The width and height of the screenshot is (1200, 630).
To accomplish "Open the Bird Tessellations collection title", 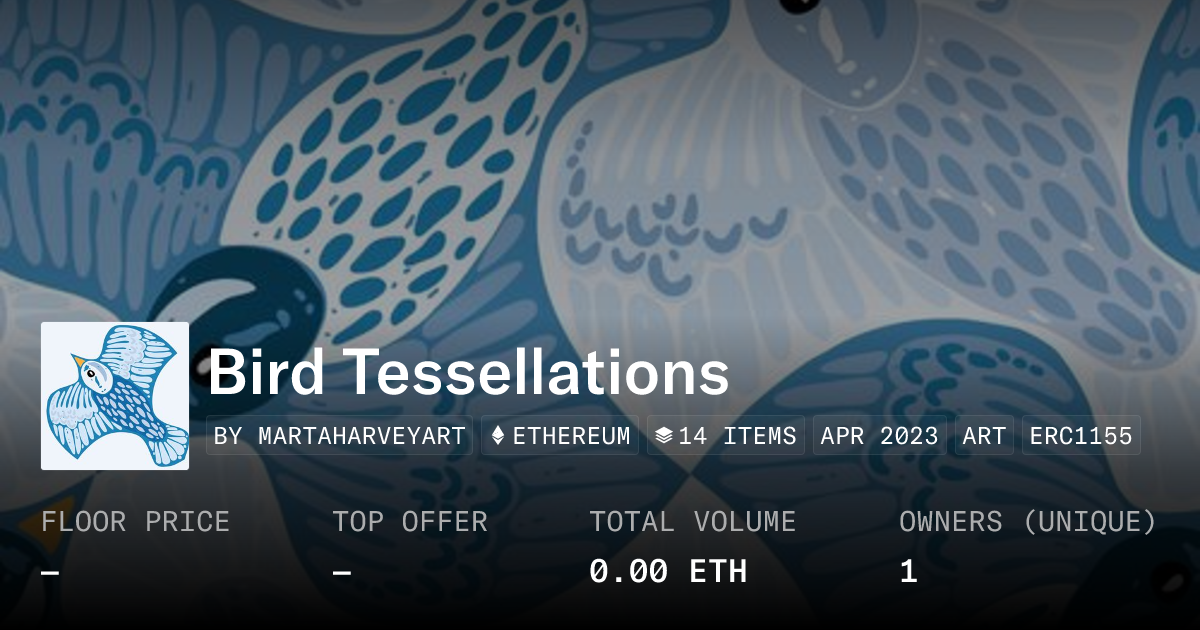I will 468,373.
